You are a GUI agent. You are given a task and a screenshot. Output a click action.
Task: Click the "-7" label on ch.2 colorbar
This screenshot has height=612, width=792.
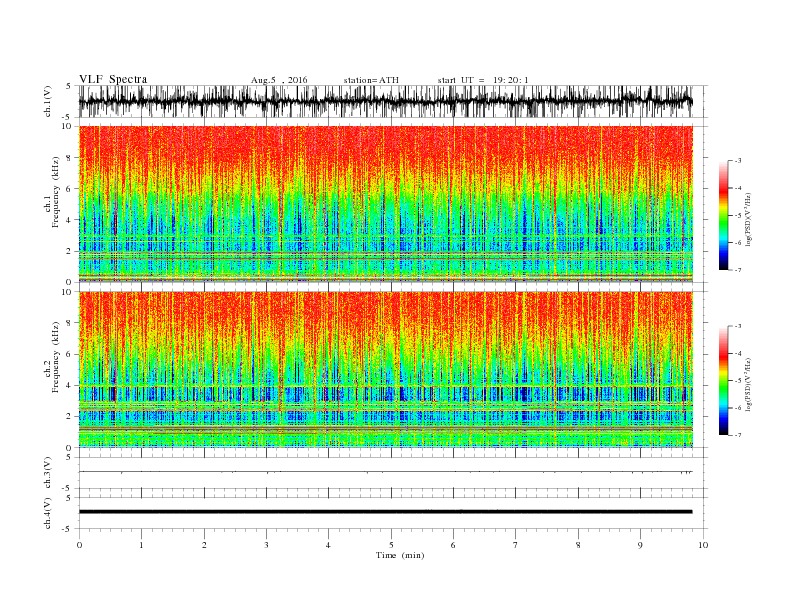[738, 435]
